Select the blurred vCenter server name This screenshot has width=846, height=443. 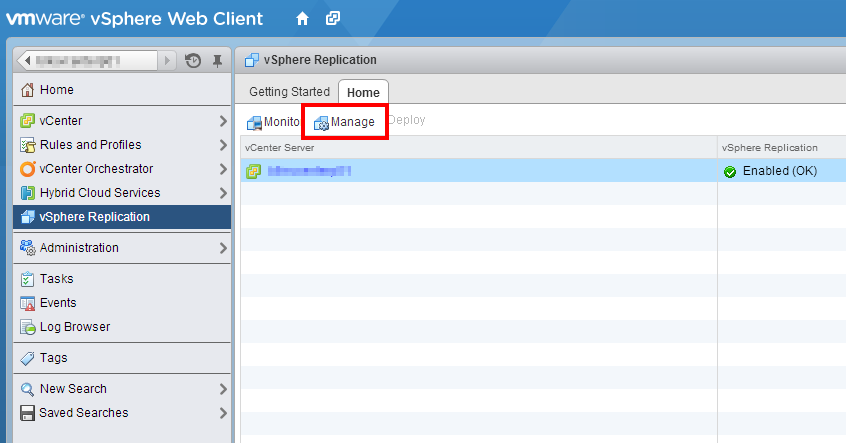point(309,171)
